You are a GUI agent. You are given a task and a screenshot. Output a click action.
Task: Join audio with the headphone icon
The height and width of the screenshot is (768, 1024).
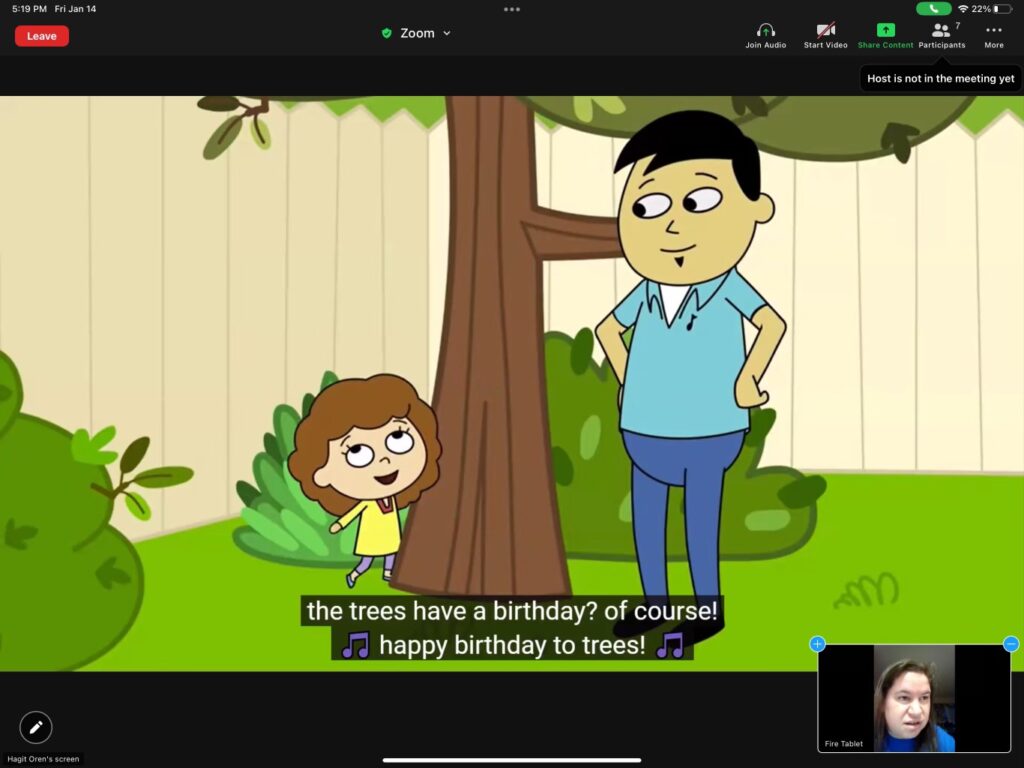coord(765,36)
